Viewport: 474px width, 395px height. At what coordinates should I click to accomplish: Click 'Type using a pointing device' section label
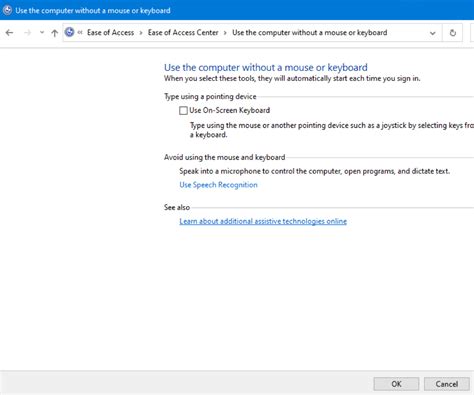click(210, 97)
